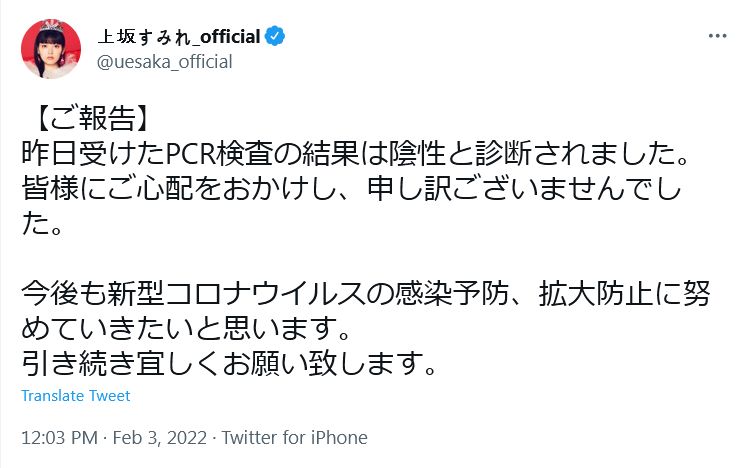Open the 12:03 PM timestamp link
The image size is (746, 468).
coord(56,438)
